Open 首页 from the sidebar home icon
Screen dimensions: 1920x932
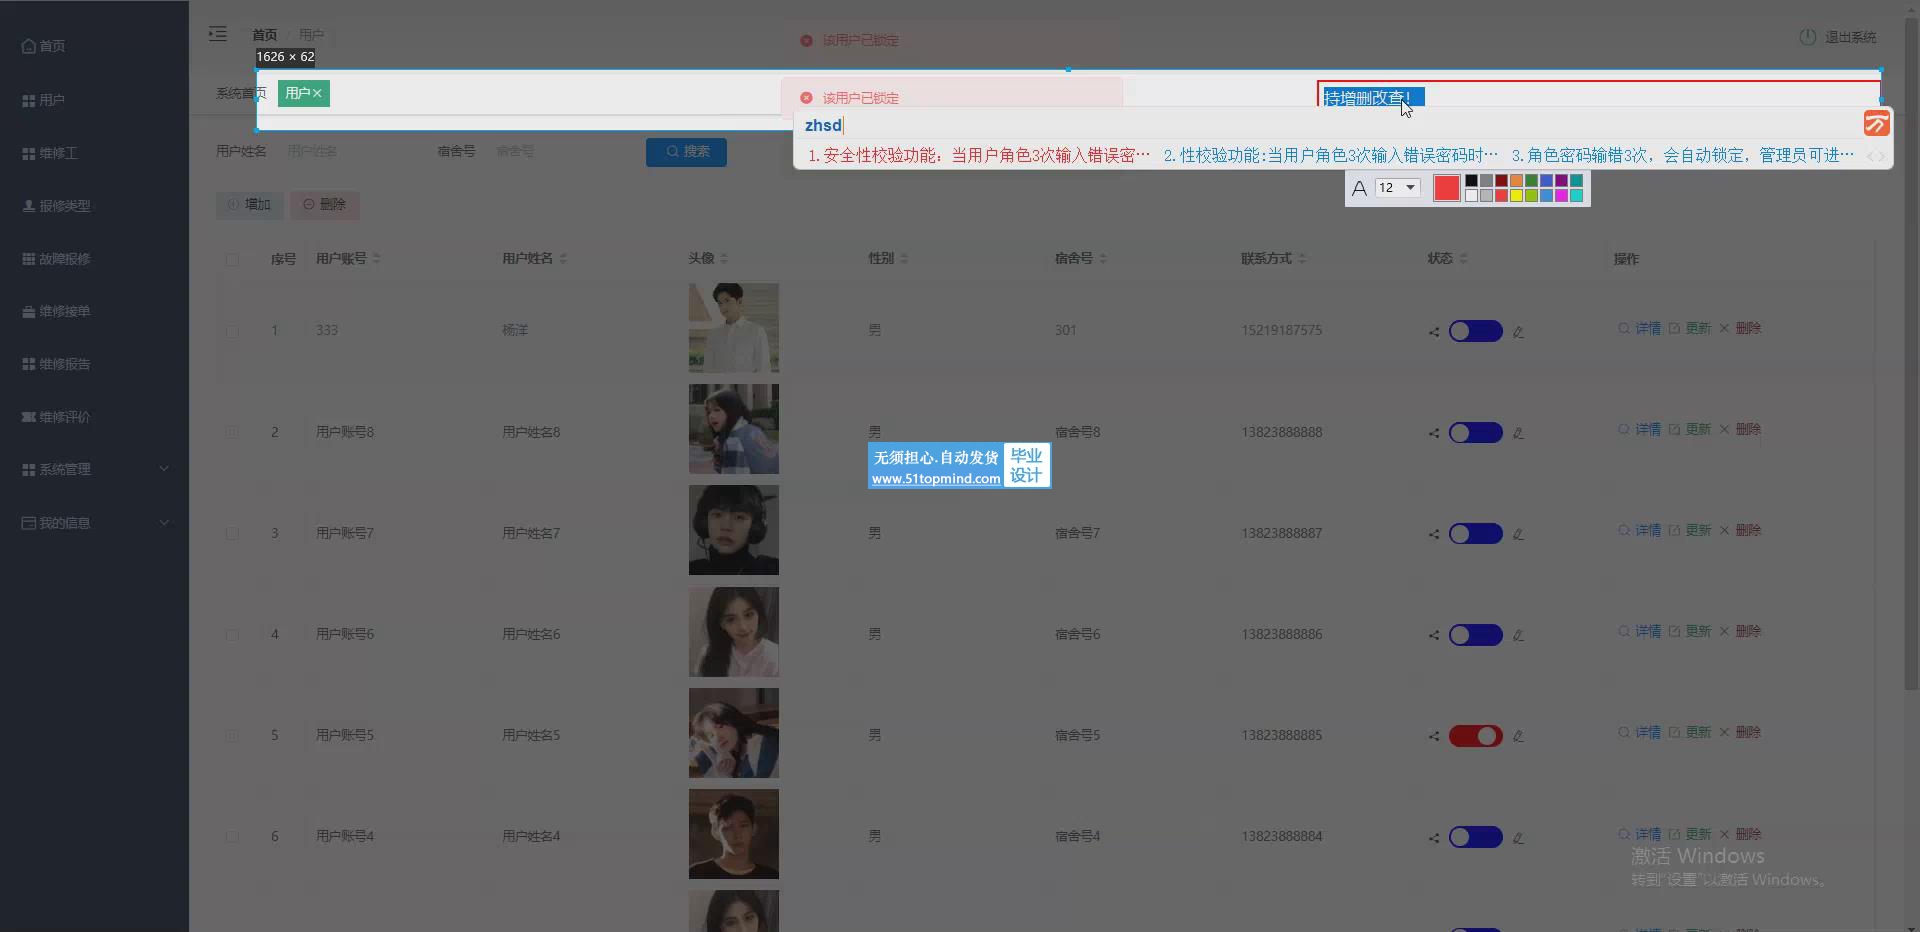(x=29, y=46)
